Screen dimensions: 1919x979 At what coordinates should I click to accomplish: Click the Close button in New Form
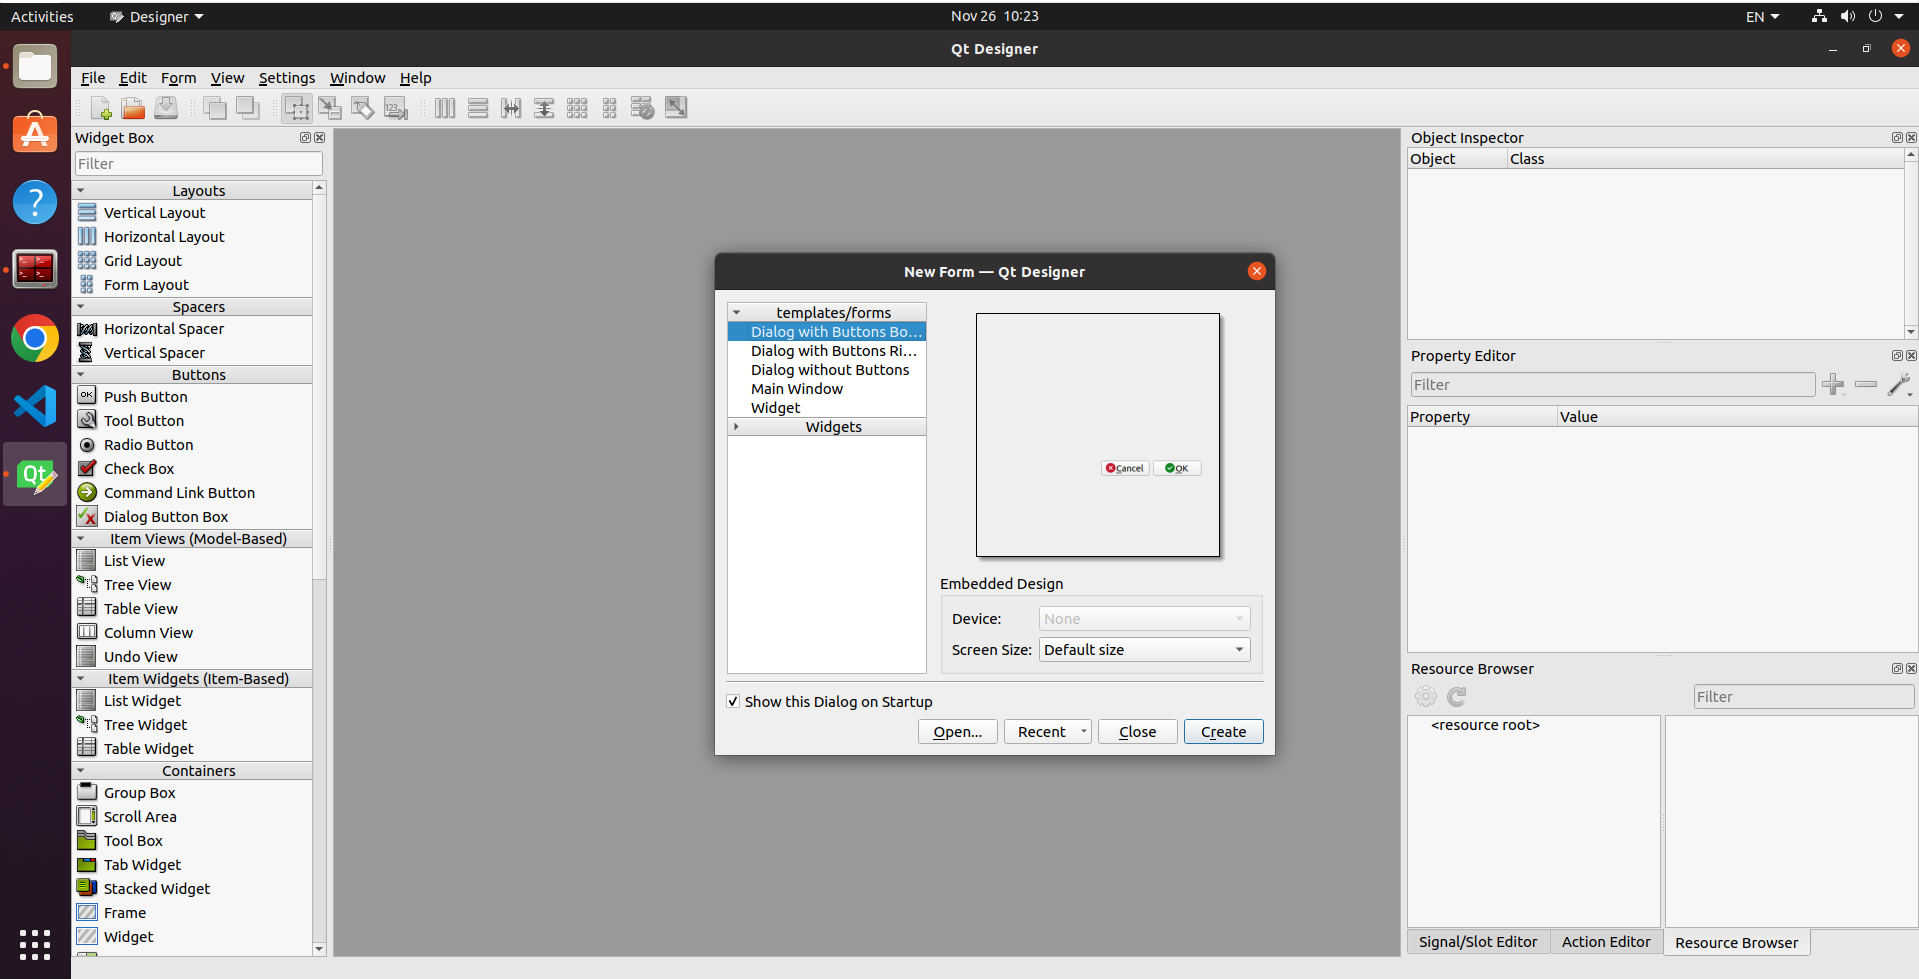1137,732
